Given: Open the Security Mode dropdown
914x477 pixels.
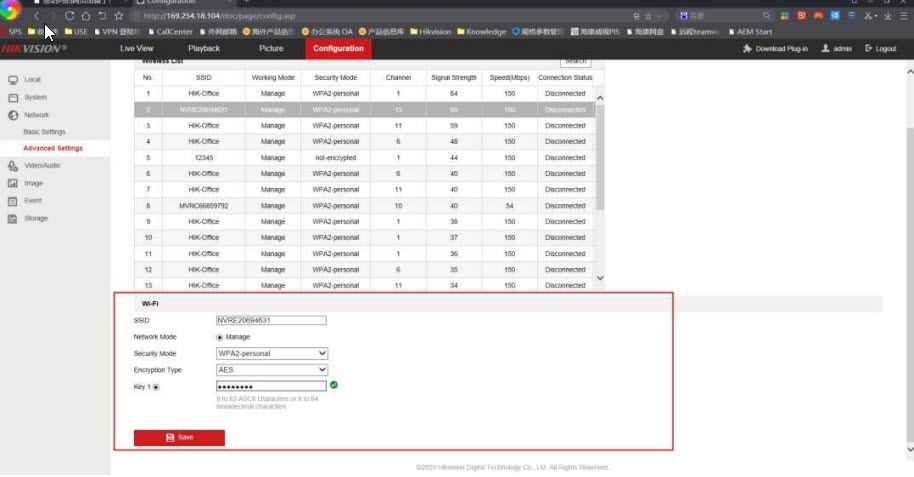Looking at the screenshot, I should (x=272, y=353).
